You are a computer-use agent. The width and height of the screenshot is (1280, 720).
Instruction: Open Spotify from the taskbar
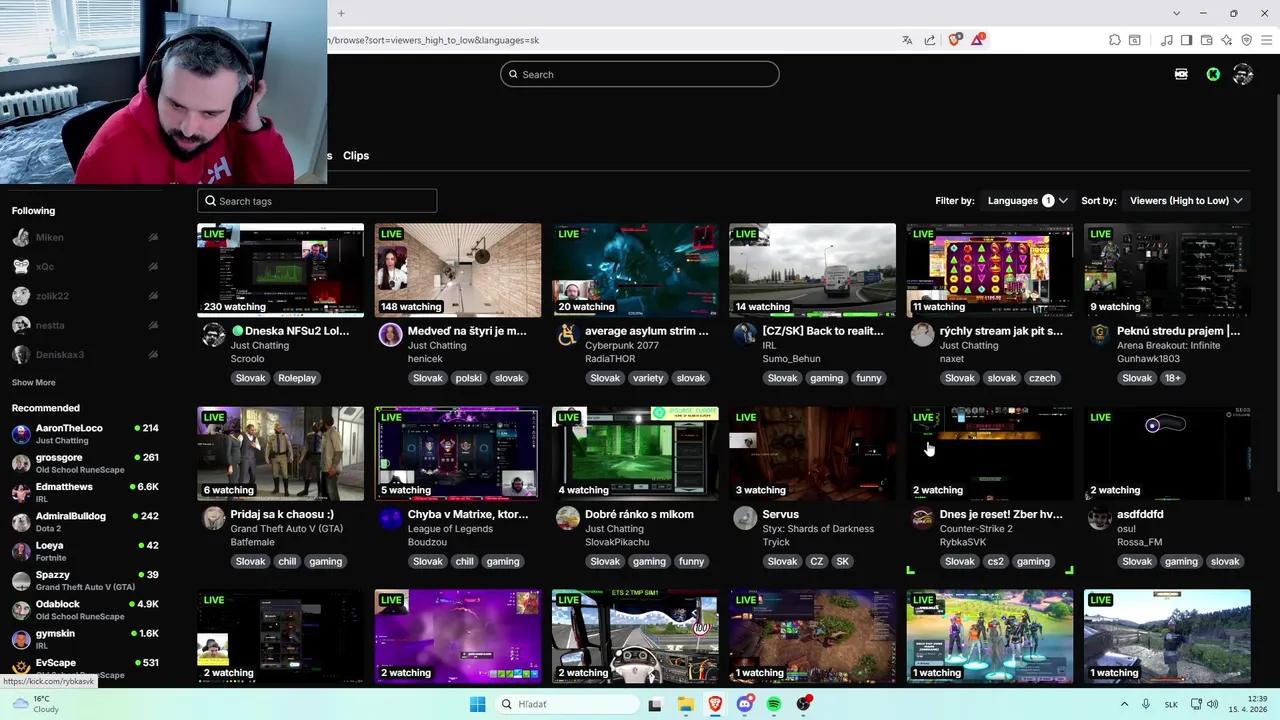pos(774,704)
